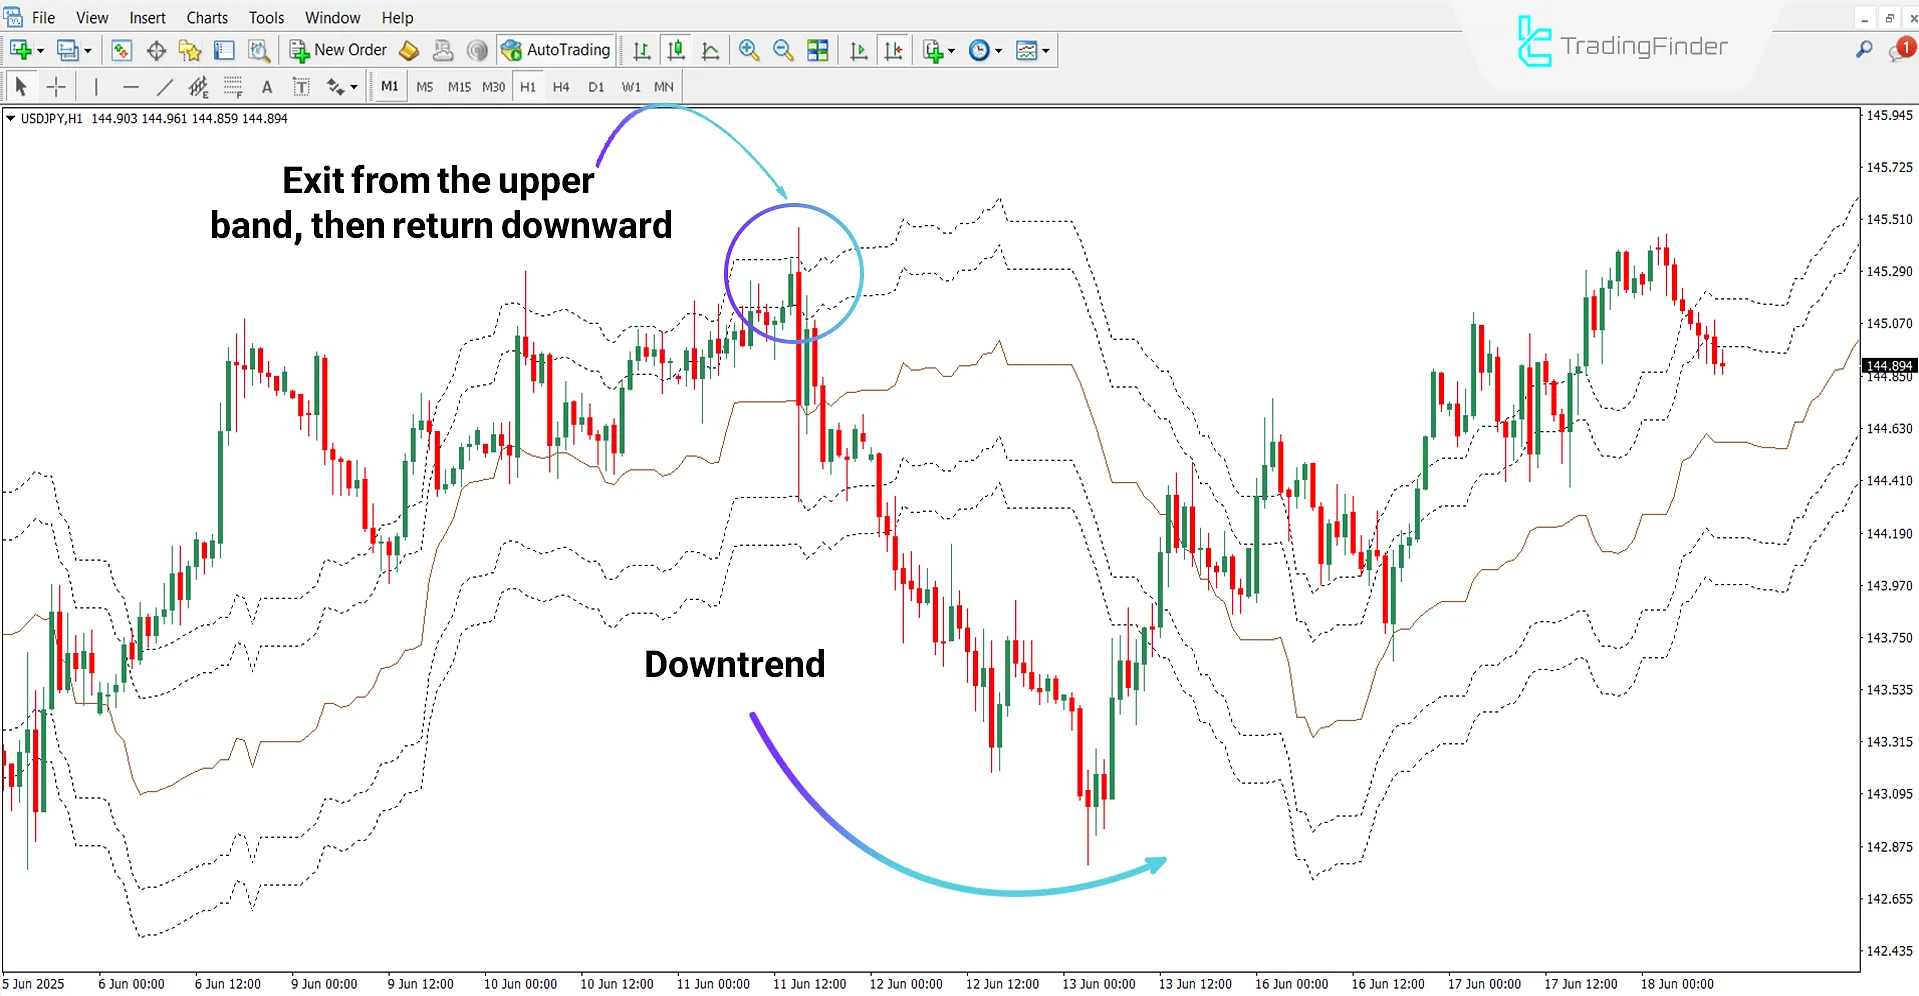The width and height of the screenshot is (1919, 996).
Task: Switch chart to candlestick view
Action: click(x=676, y=50)
